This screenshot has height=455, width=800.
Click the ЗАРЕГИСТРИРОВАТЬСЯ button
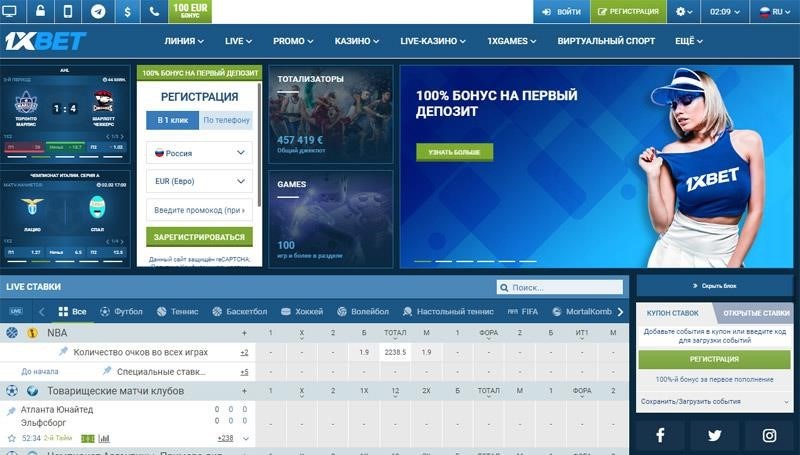click(x=199, y=237)
